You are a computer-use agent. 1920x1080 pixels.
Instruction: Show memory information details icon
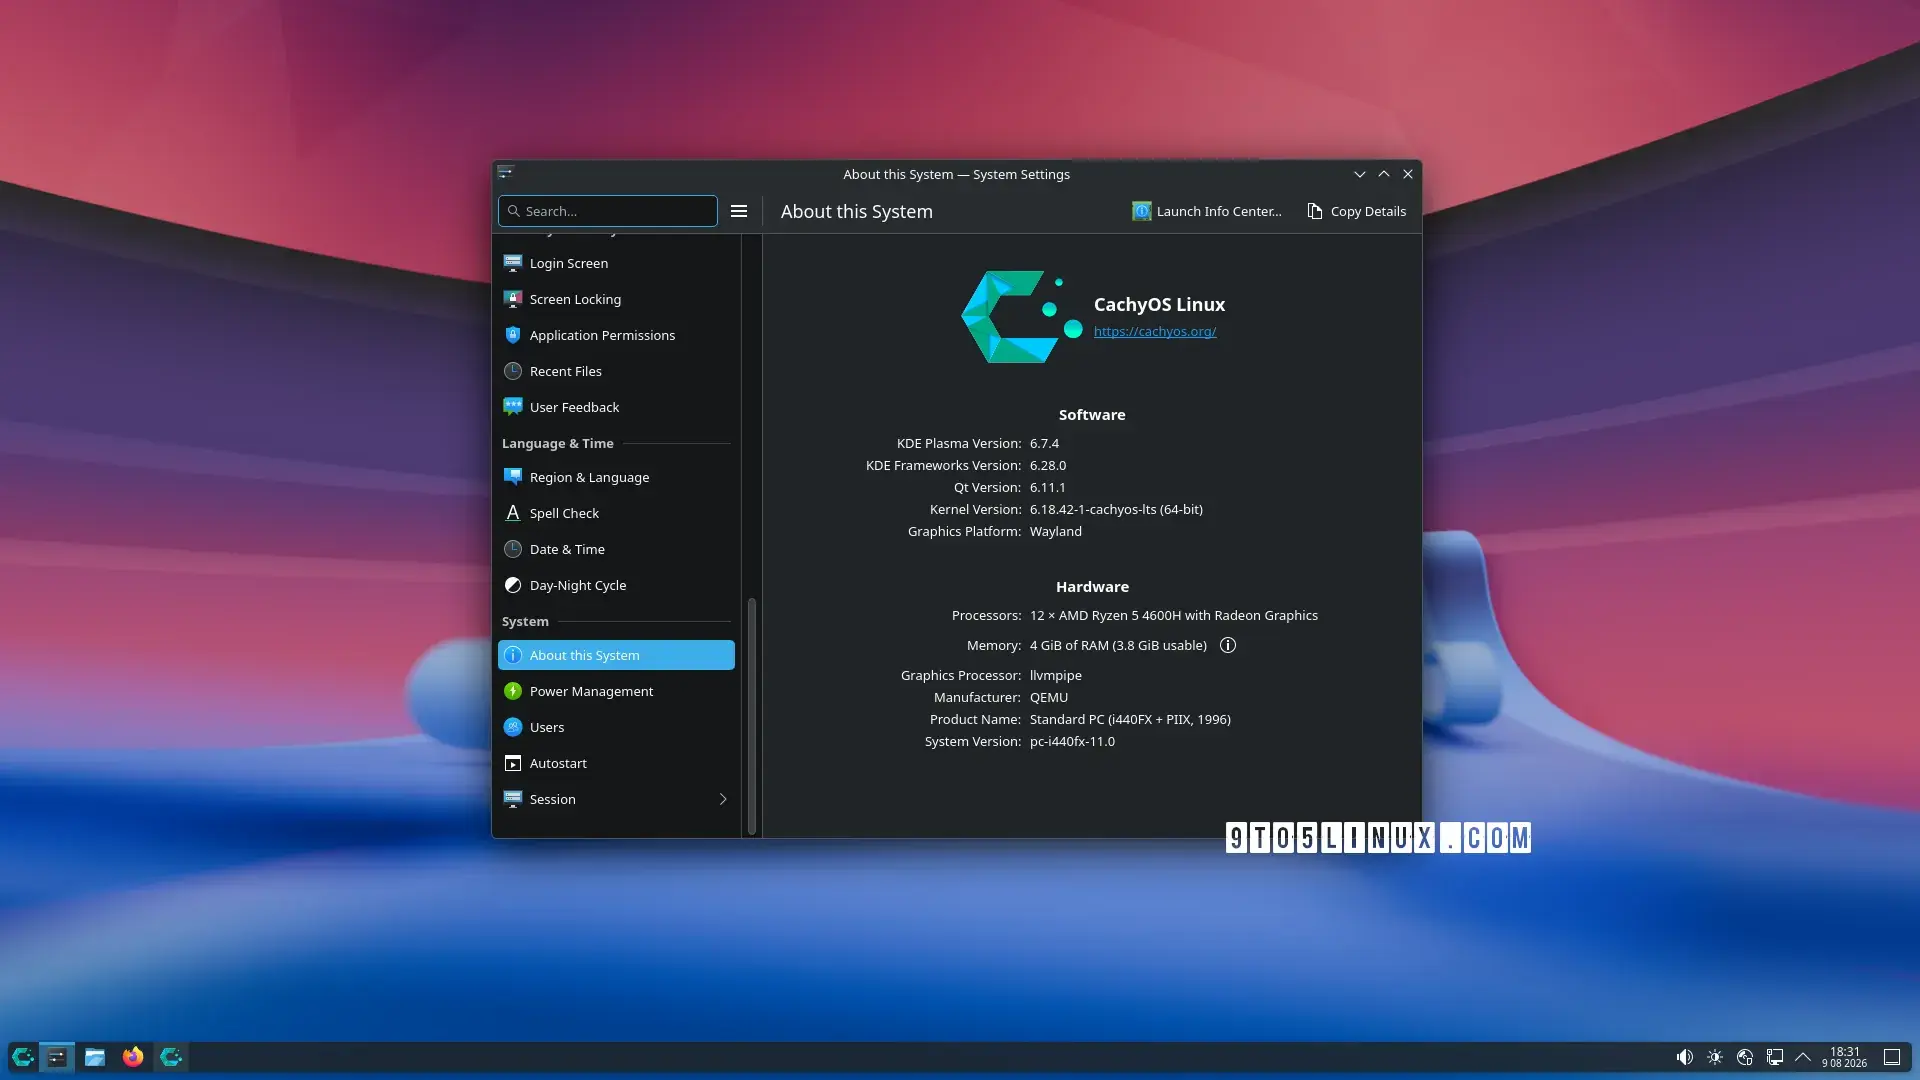tap(1228, 645)
